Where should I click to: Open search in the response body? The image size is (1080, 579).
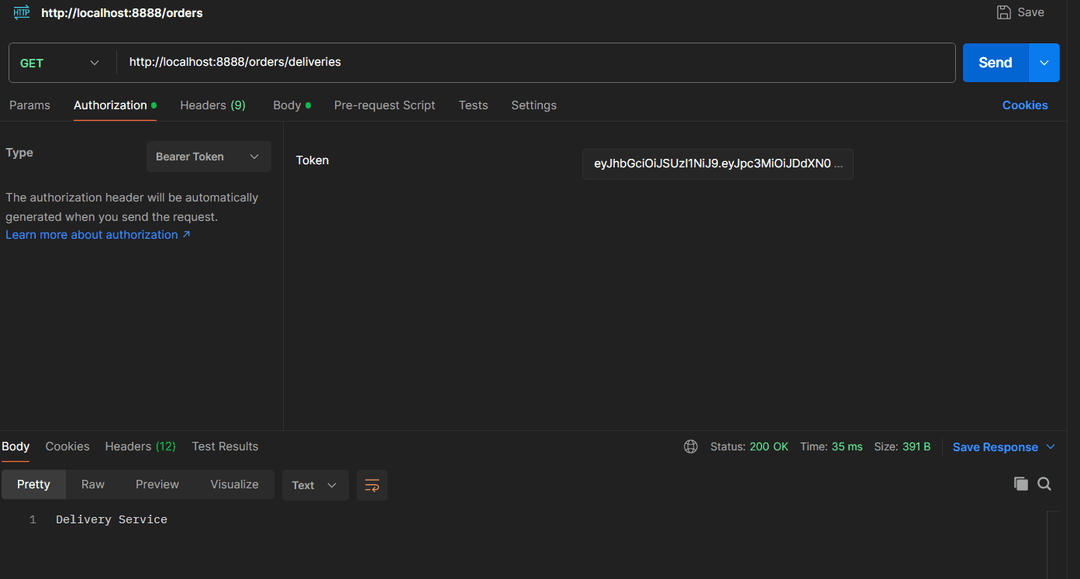point(1044,484)
